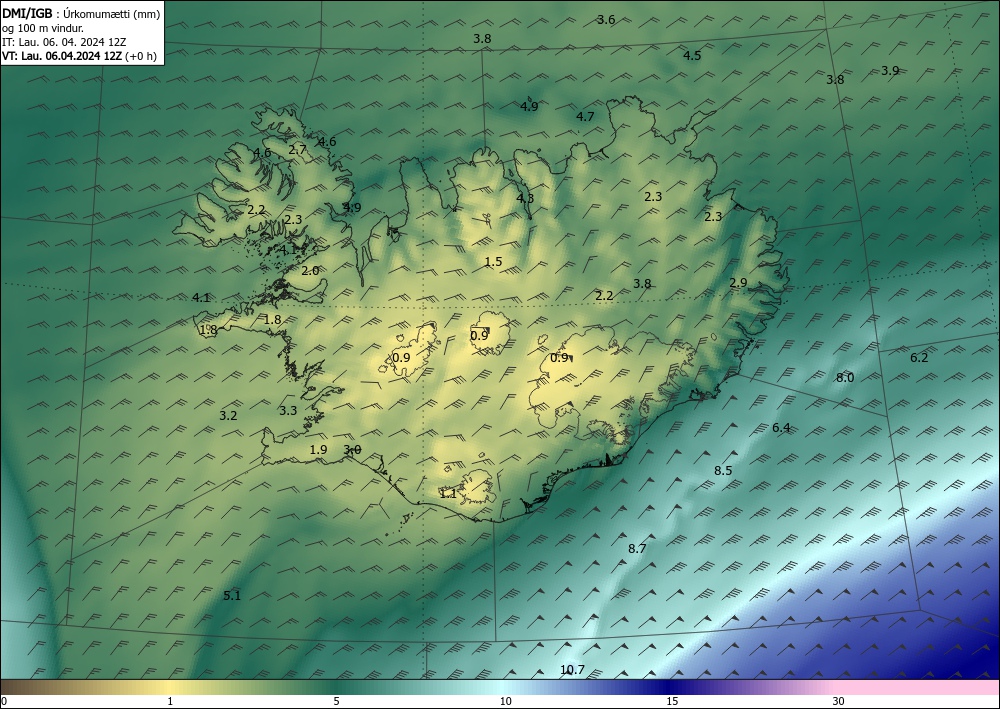Click the 1.1 value near the south glacier
Viewport: 1000px width, 709px height.
[448, 493]
